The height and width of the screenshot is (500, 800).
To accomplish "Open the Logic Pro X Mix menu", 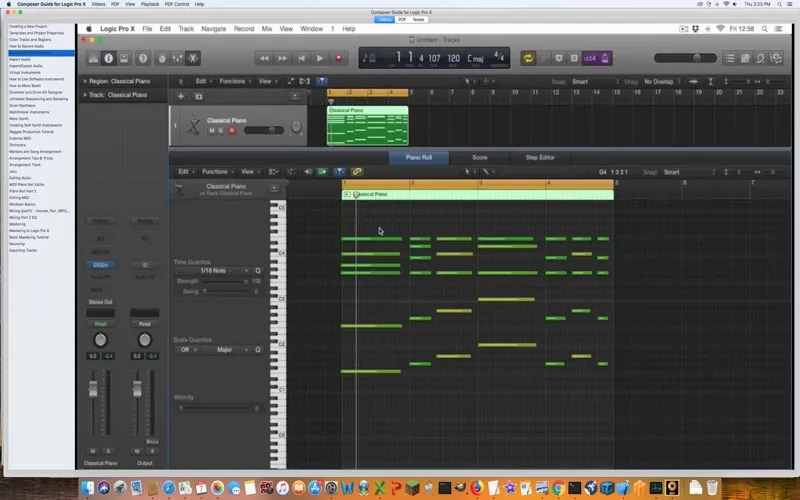I will tap(267, 29).
